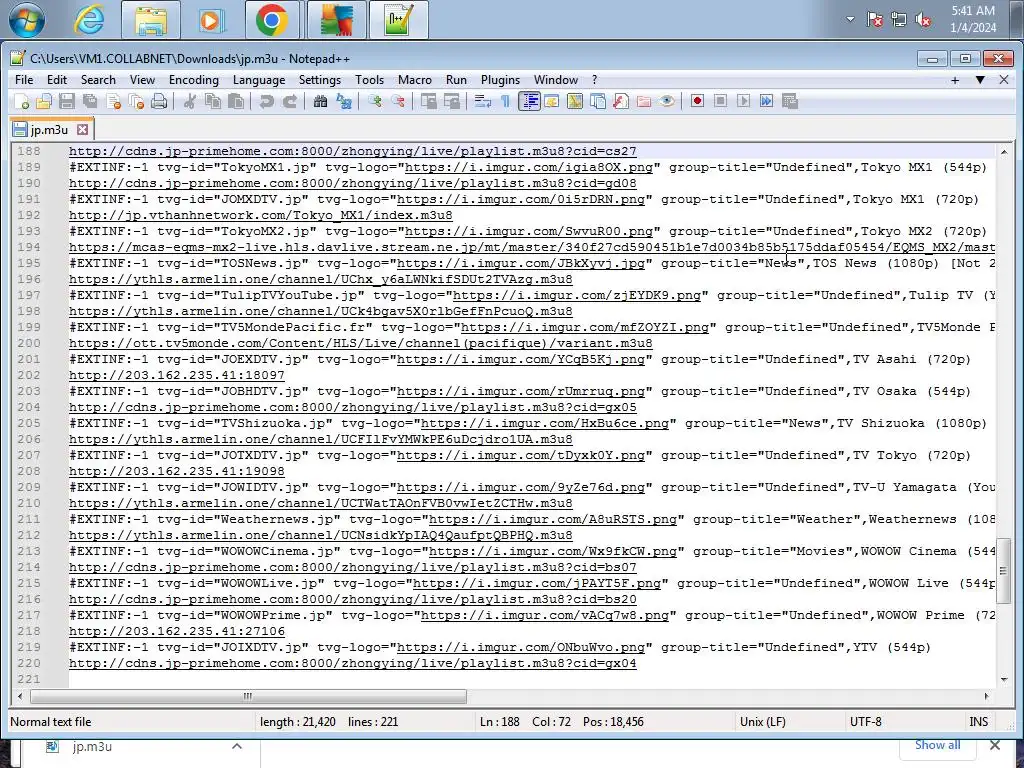Save current recorded macro toolbar icon
1024x768 pixels.
[790, 101]
